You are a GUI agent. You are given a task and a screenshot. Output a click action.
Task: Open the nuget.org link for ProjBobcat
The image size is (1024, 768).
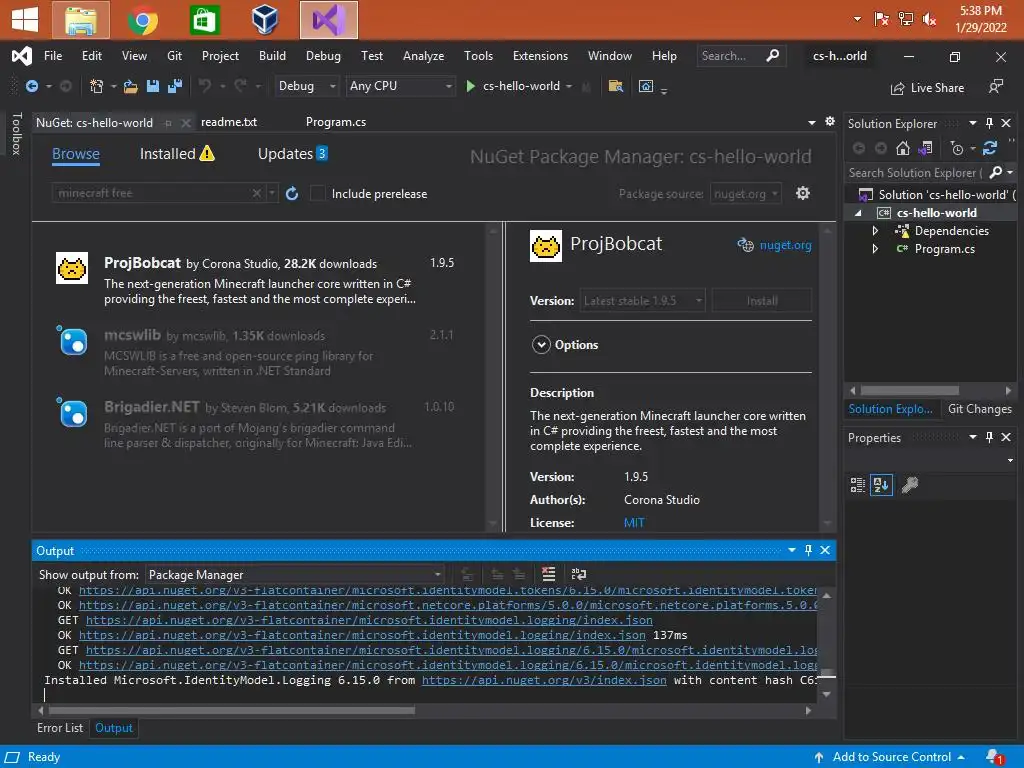coord(786,245)
